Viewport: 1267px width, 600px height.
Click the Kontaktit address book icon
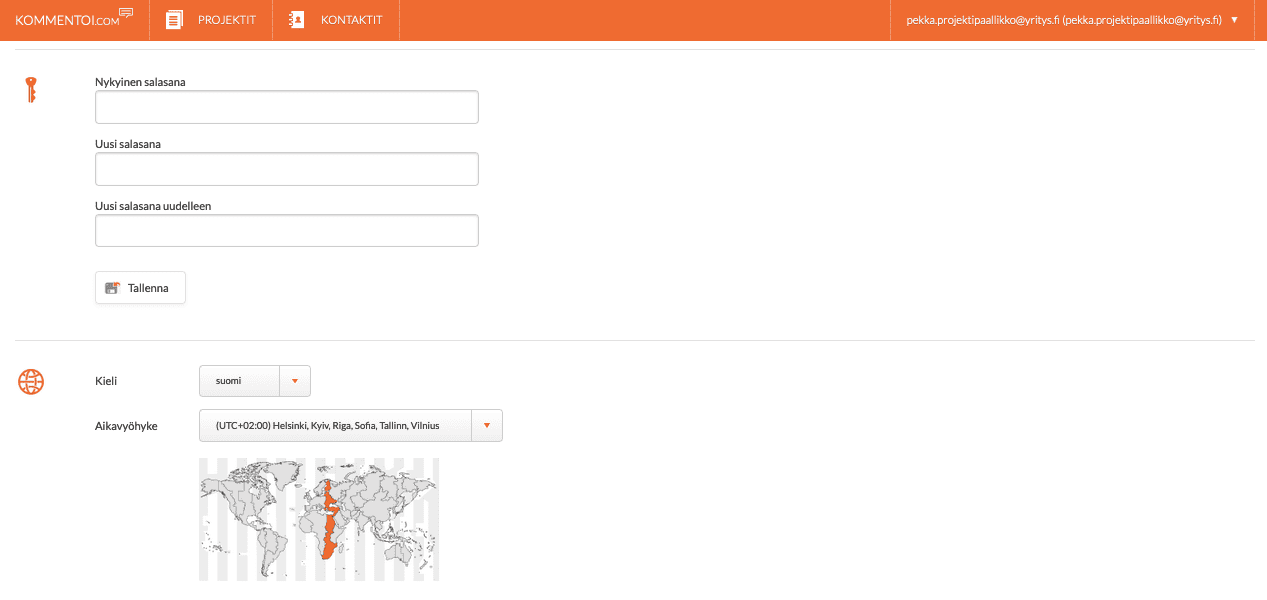point(296,20)
